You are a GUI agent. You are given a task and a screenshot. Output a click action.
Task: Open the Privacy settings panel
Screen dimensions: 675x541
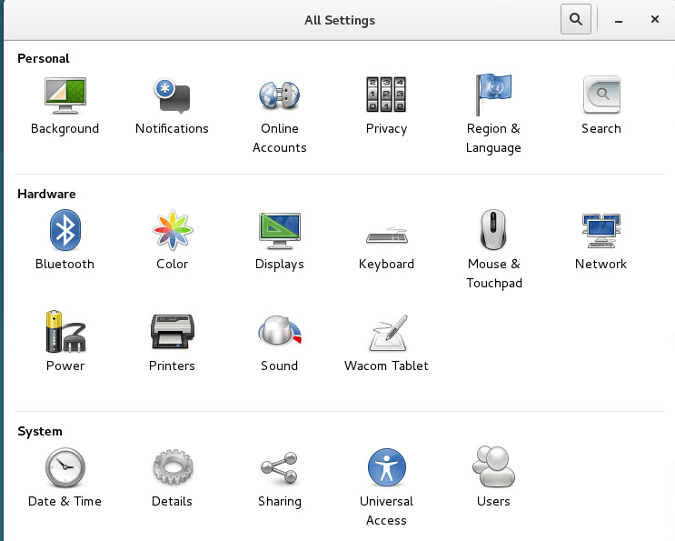[x=386, y=96]
